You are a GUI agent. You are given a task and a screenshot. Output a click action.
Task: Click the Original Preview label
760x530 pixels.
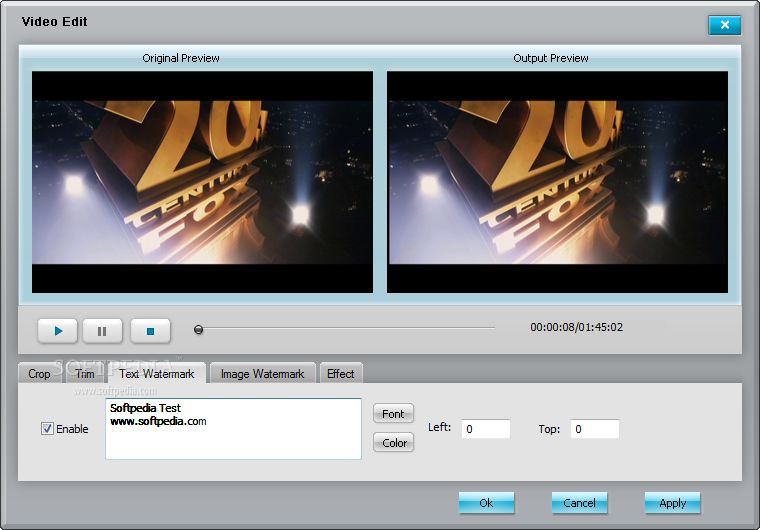181,58
